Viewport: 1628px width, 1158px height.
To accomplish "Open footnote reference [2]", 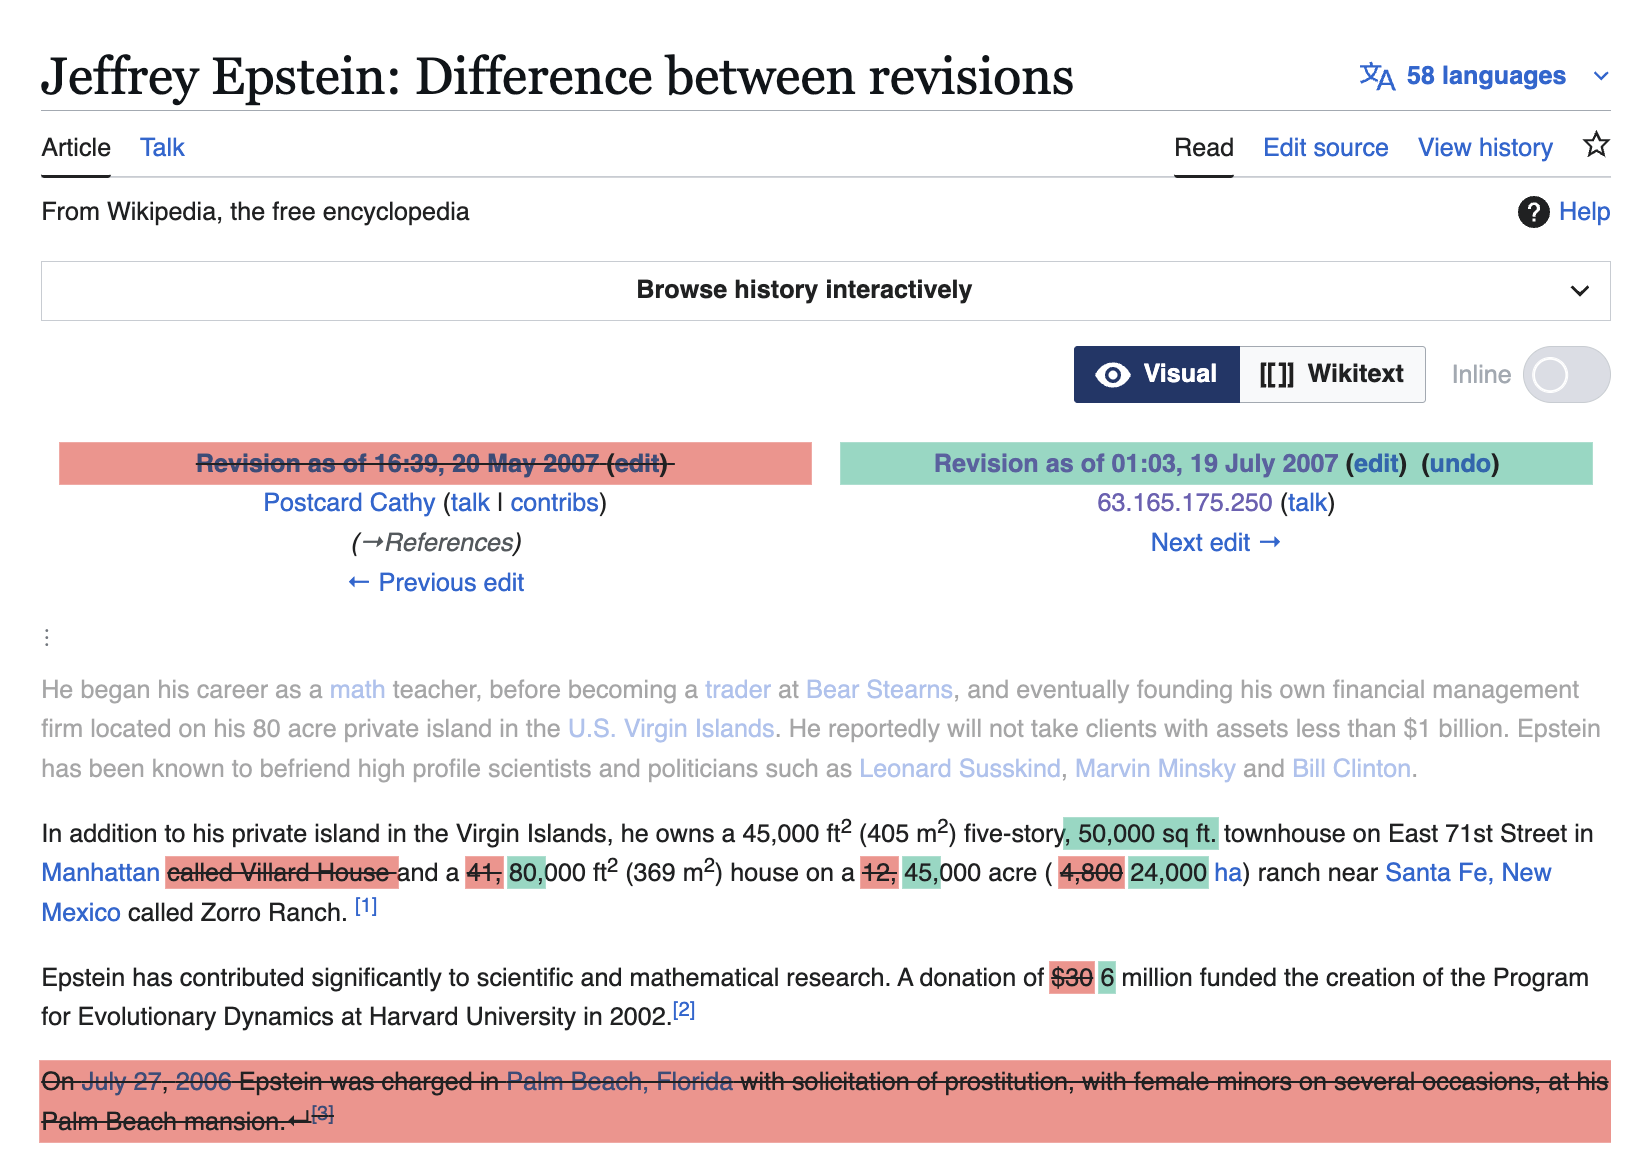I will coord(684,1010).
